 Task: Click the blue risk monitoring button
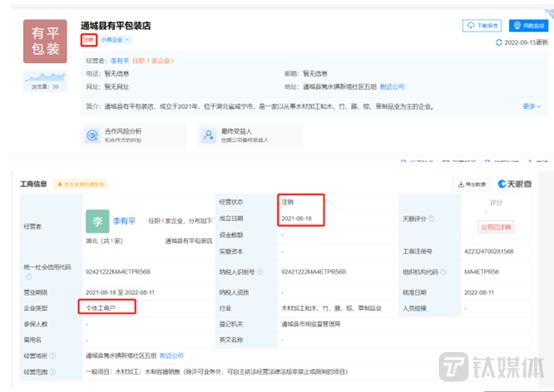click(x=529, y=25)
